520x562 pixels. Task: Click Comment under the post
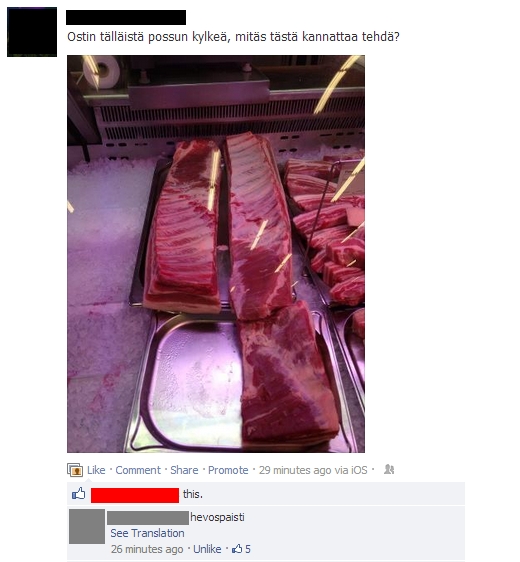[138, 470]
